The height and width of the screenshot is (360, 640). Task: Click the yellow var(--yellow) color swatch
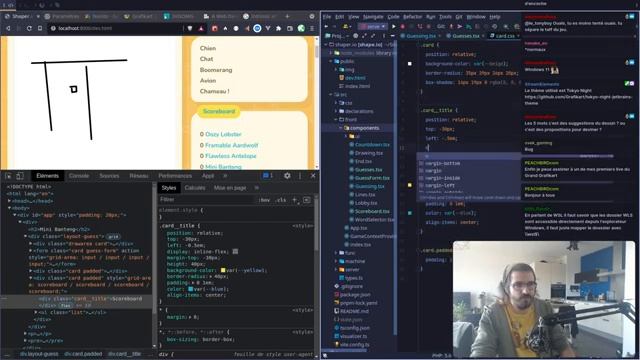(223, 270)
